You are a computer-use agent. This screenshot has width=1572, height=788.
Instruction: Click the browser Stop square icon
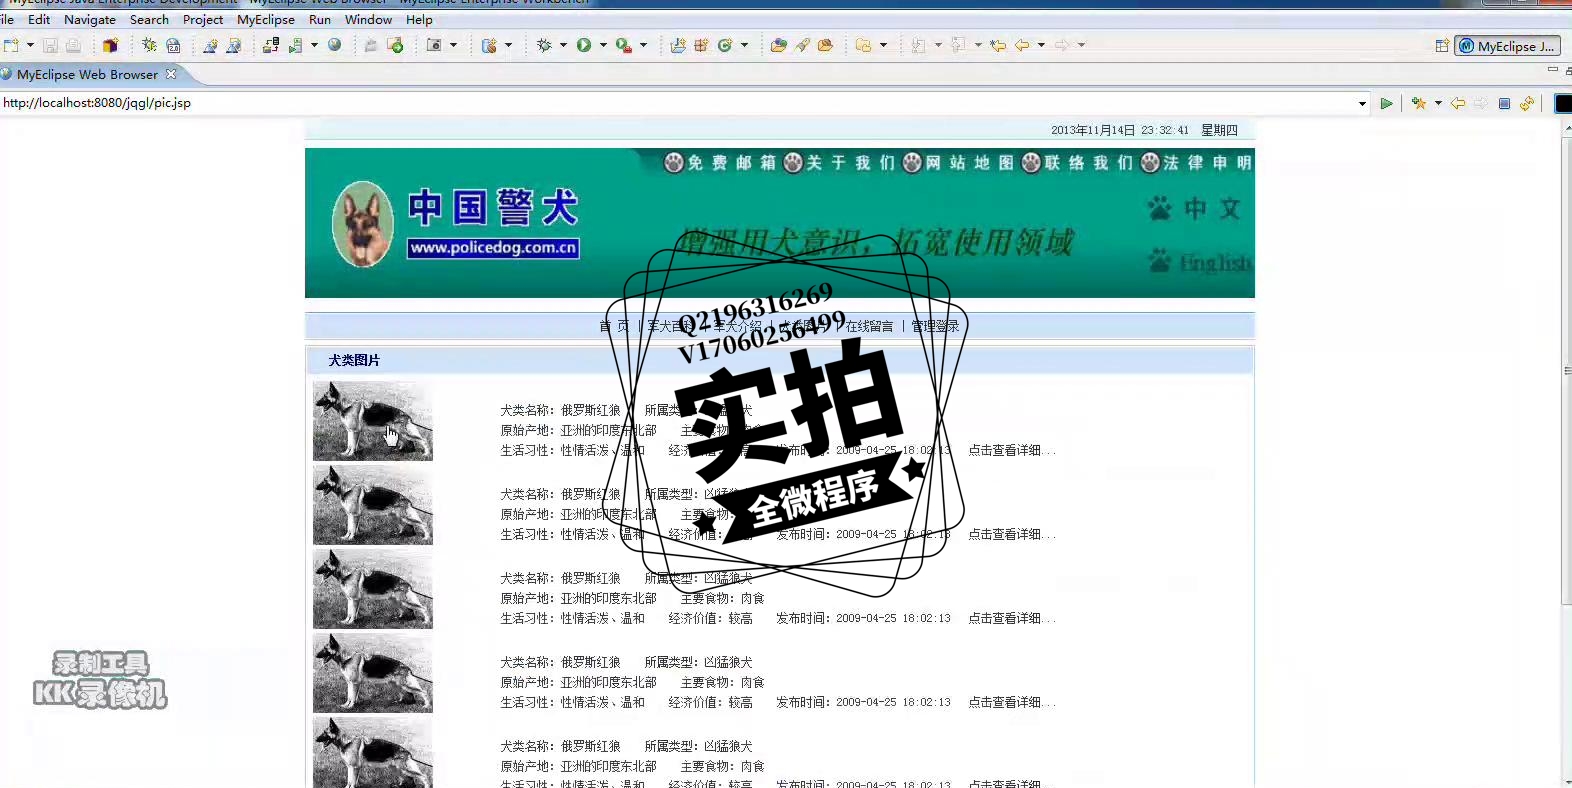1504,103
